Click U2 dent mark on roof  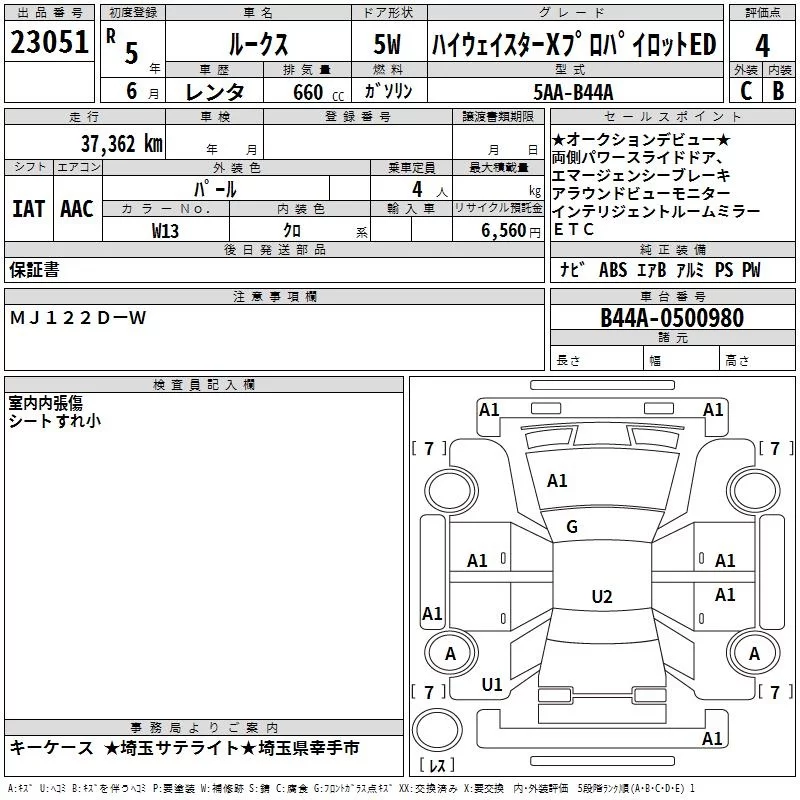click(x=602, y=596)
